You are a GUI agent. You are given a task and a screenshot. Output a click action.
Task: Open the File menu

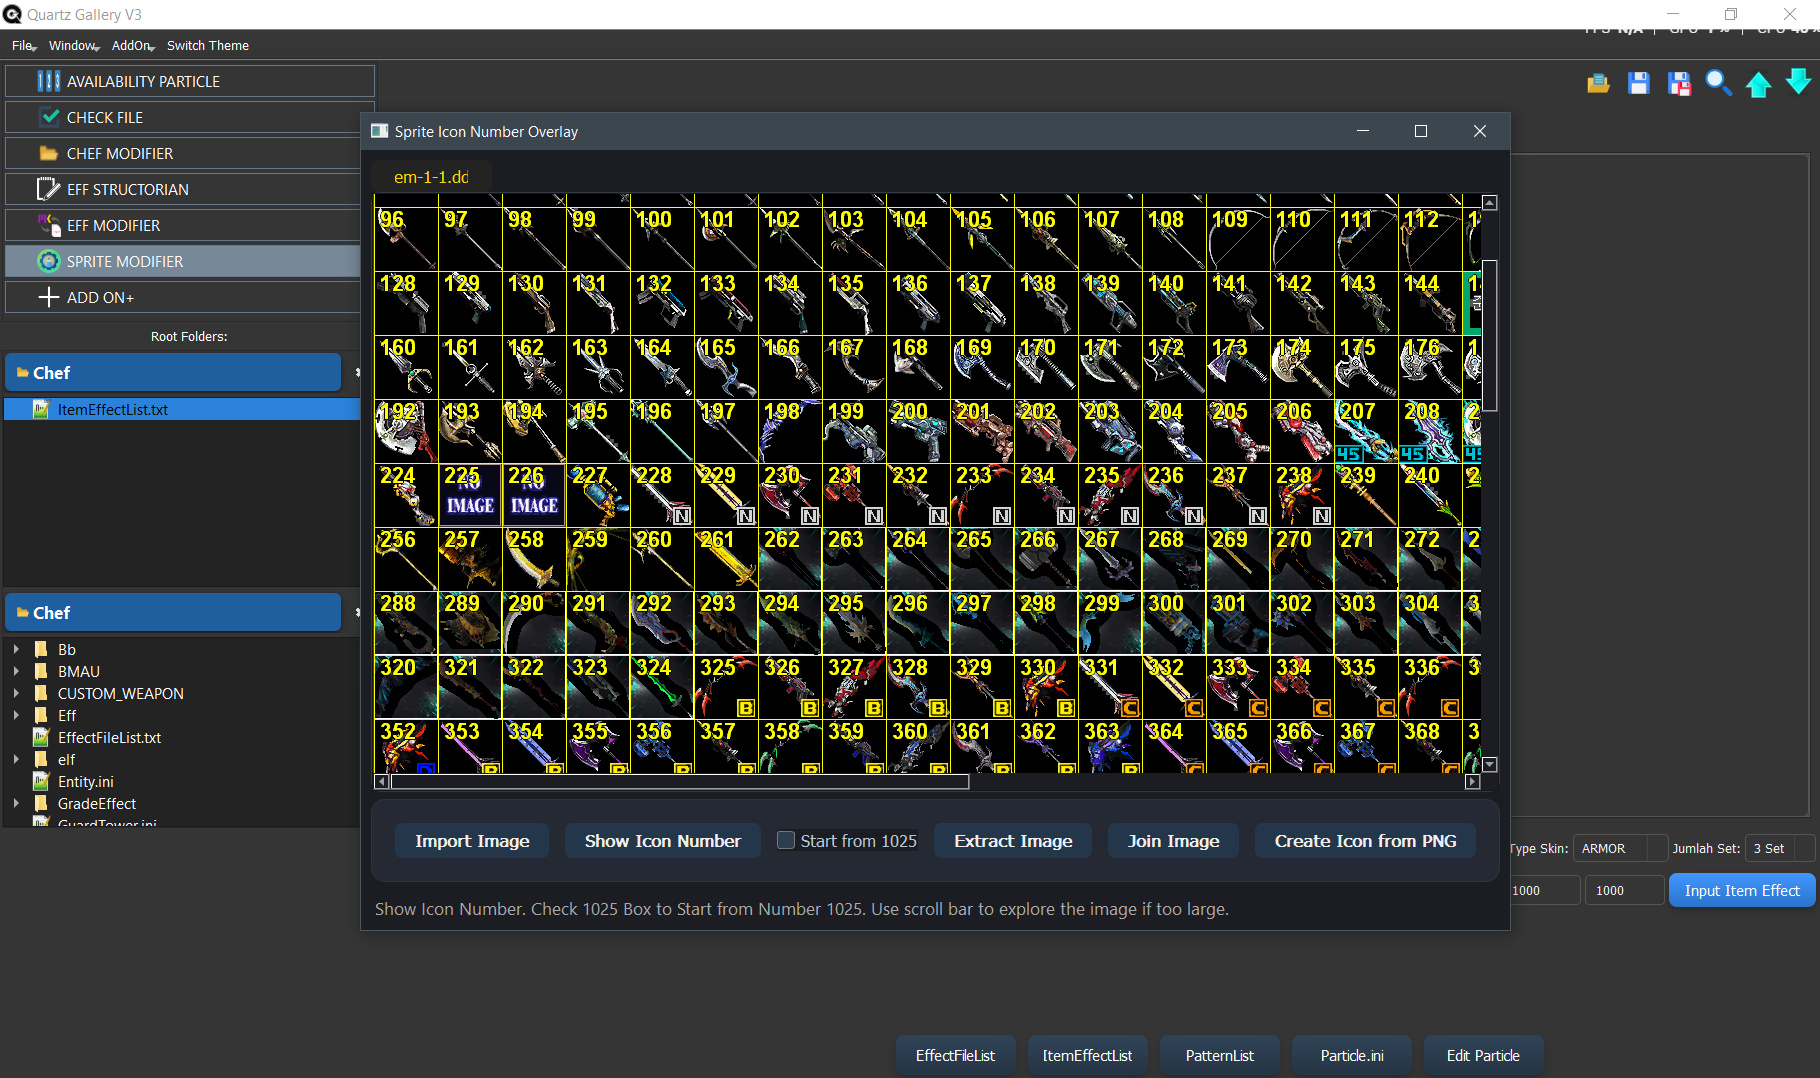(x=21, y=45)
